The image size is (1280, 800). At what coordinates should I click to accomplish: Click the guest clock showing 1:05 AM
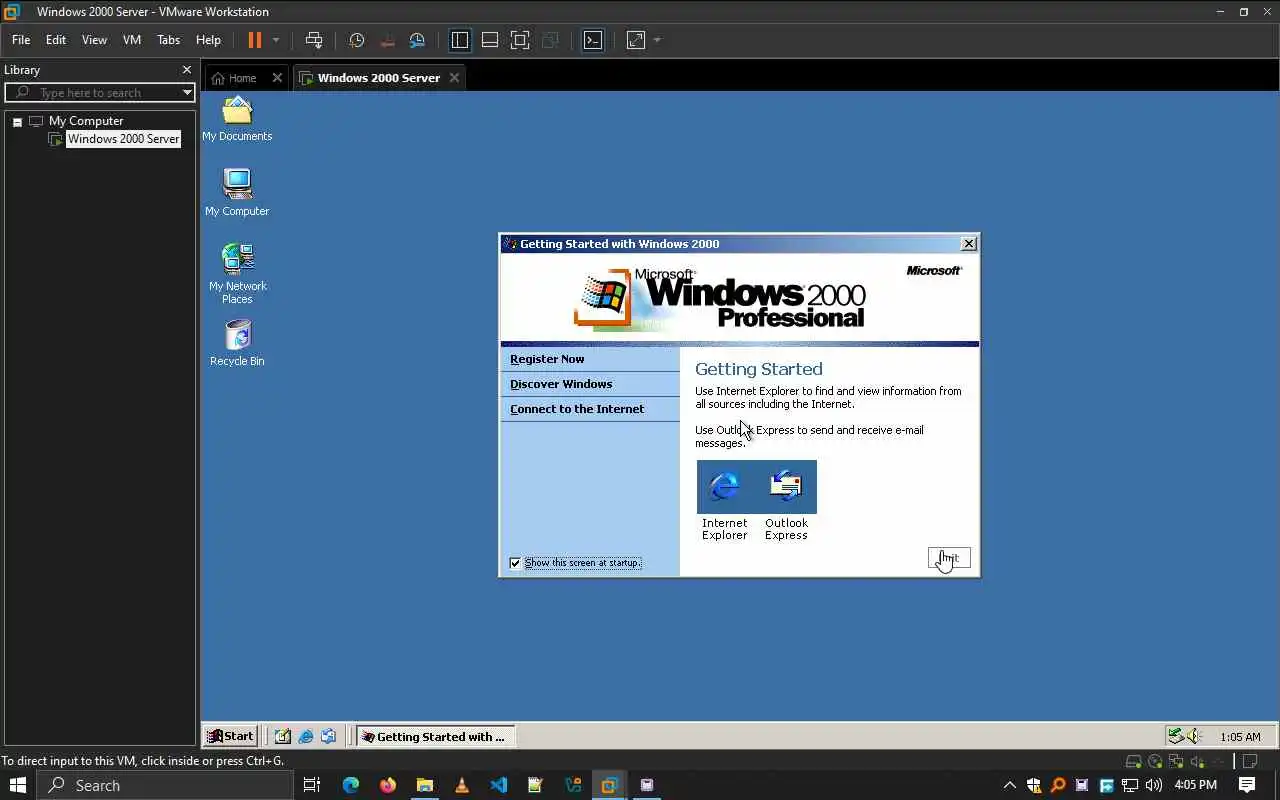pos(1240,737)
